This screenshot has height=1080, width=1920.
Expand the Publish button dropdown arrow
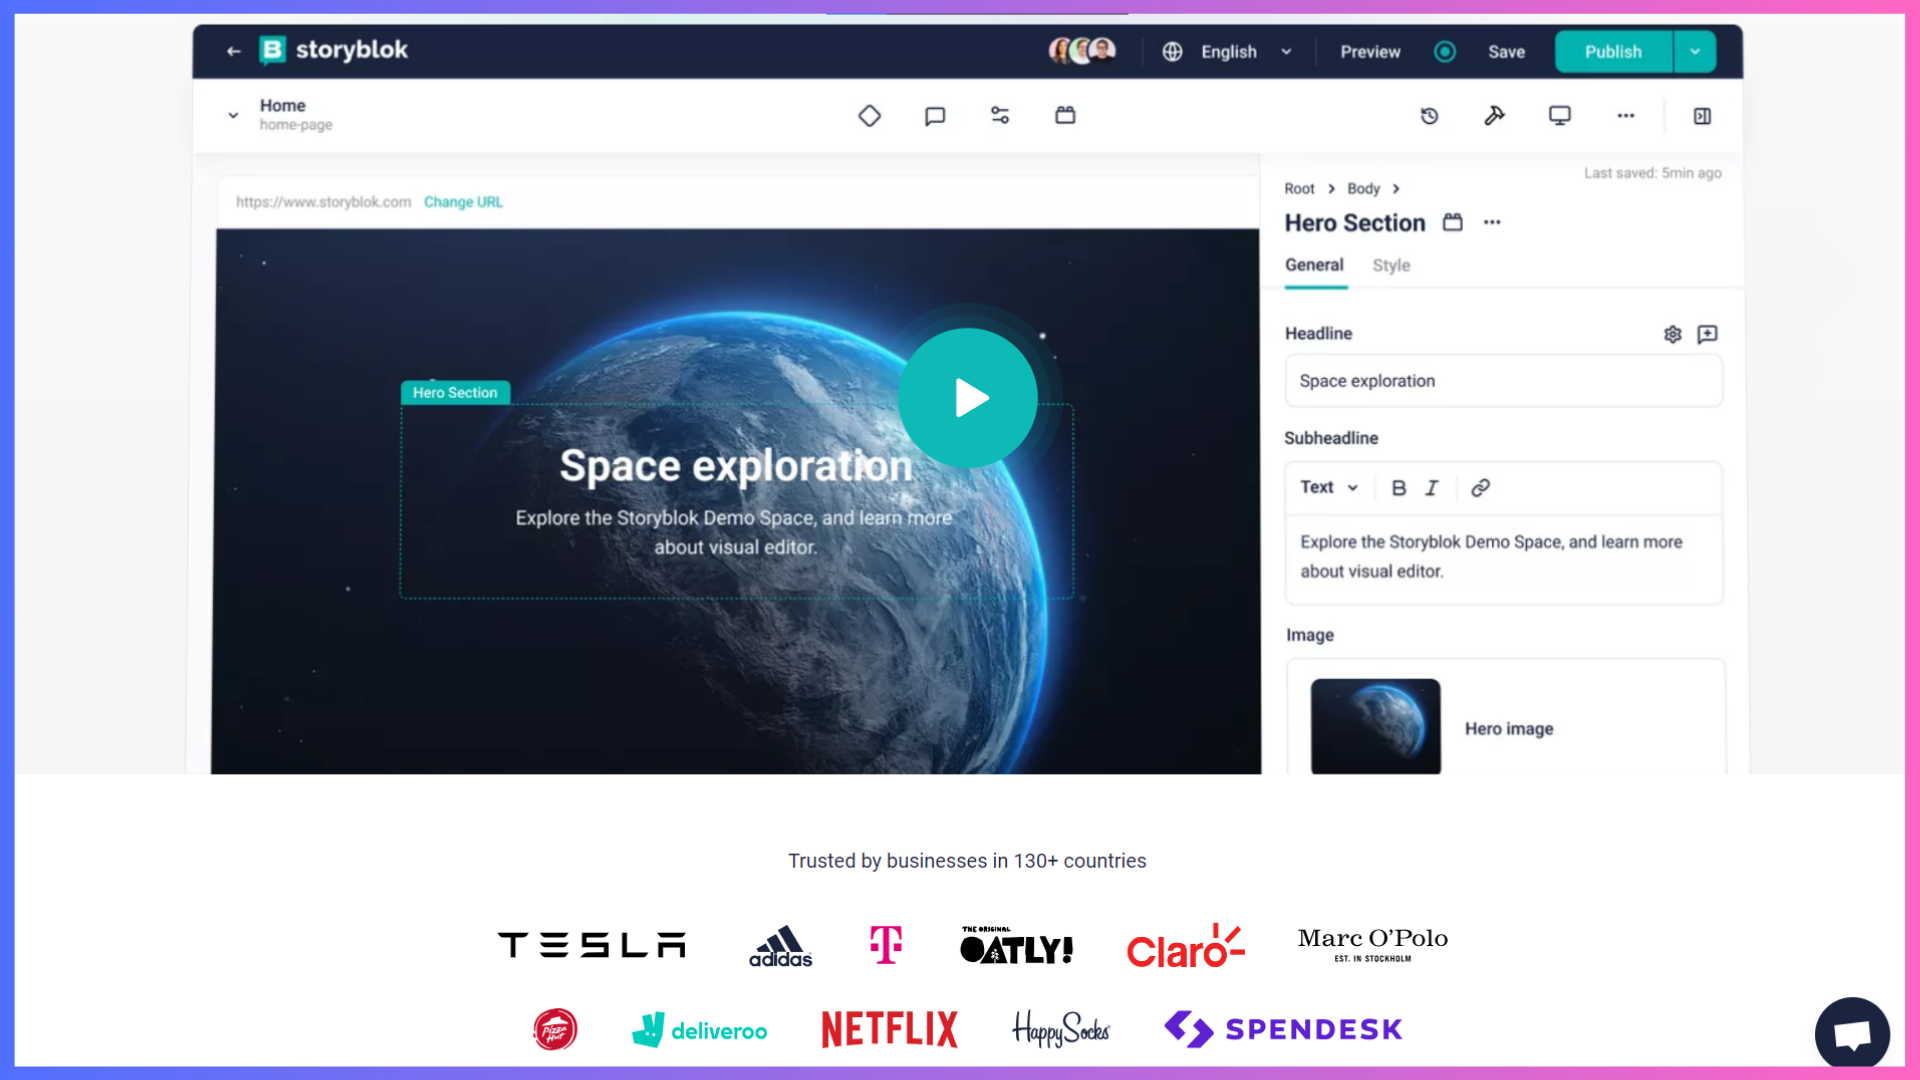[1695, 52]
